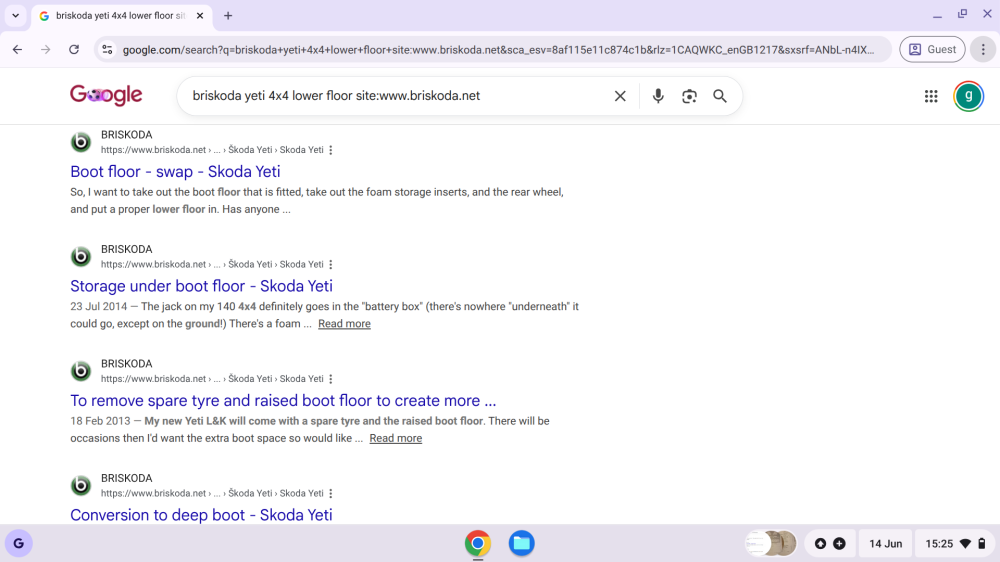Open 'Storage under boot floor - Skoda Yeti'

202,286
